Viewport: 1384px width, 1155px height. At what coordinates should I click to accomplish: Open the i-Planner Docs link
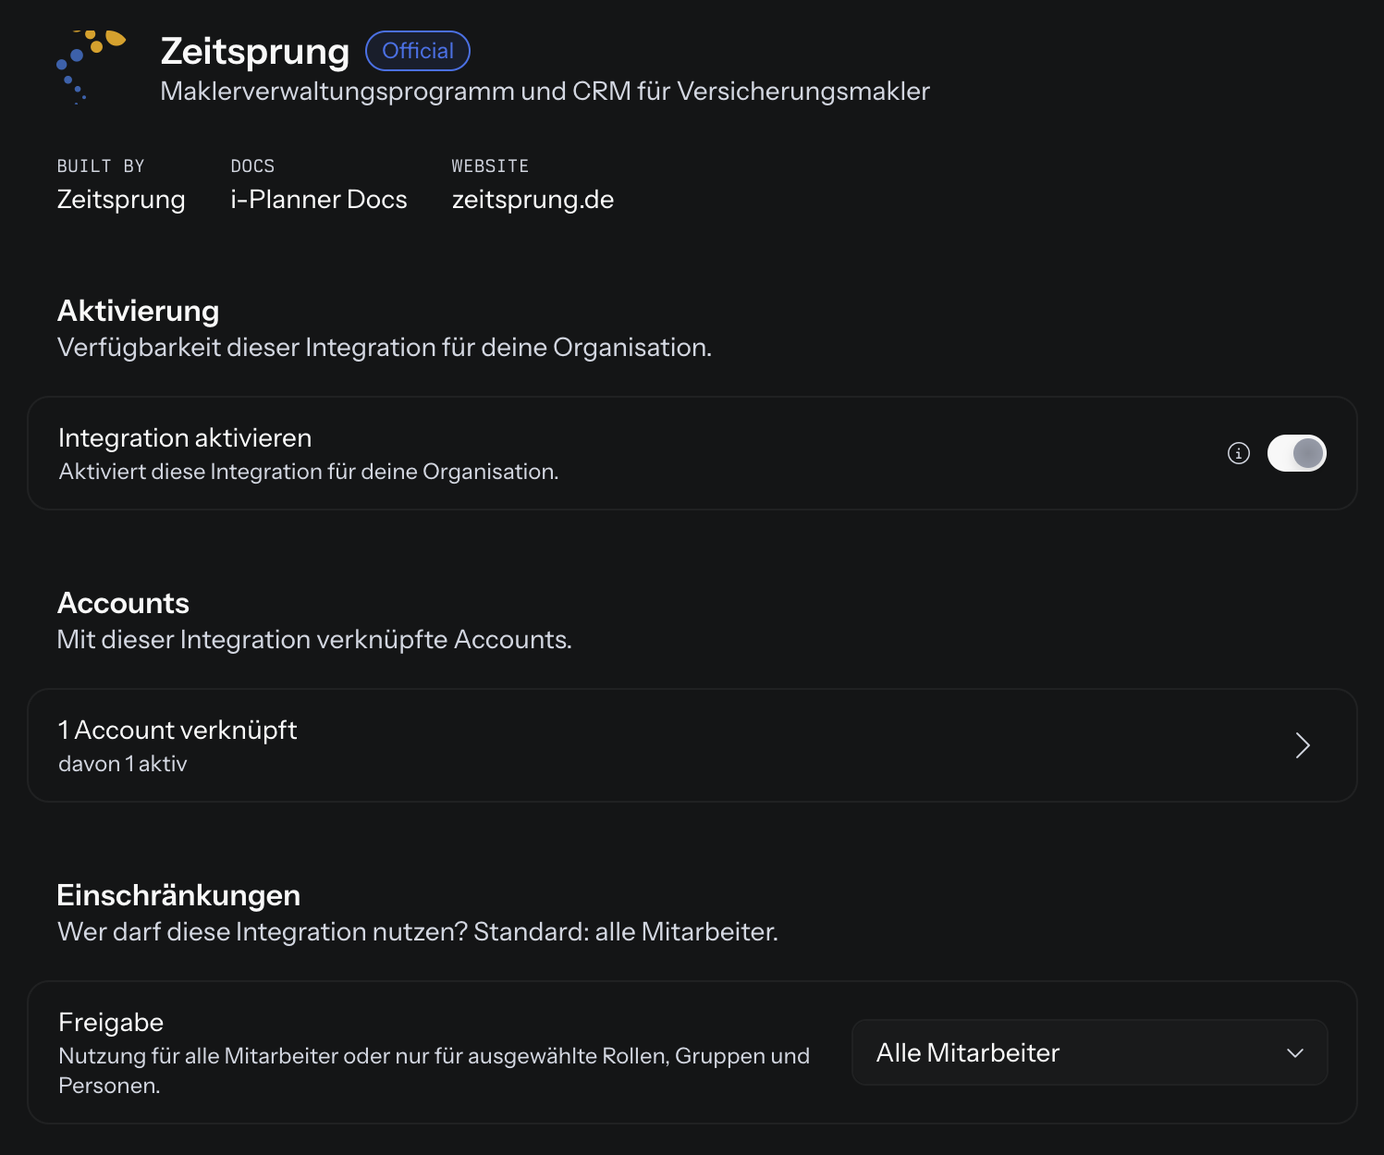[319, 199]
